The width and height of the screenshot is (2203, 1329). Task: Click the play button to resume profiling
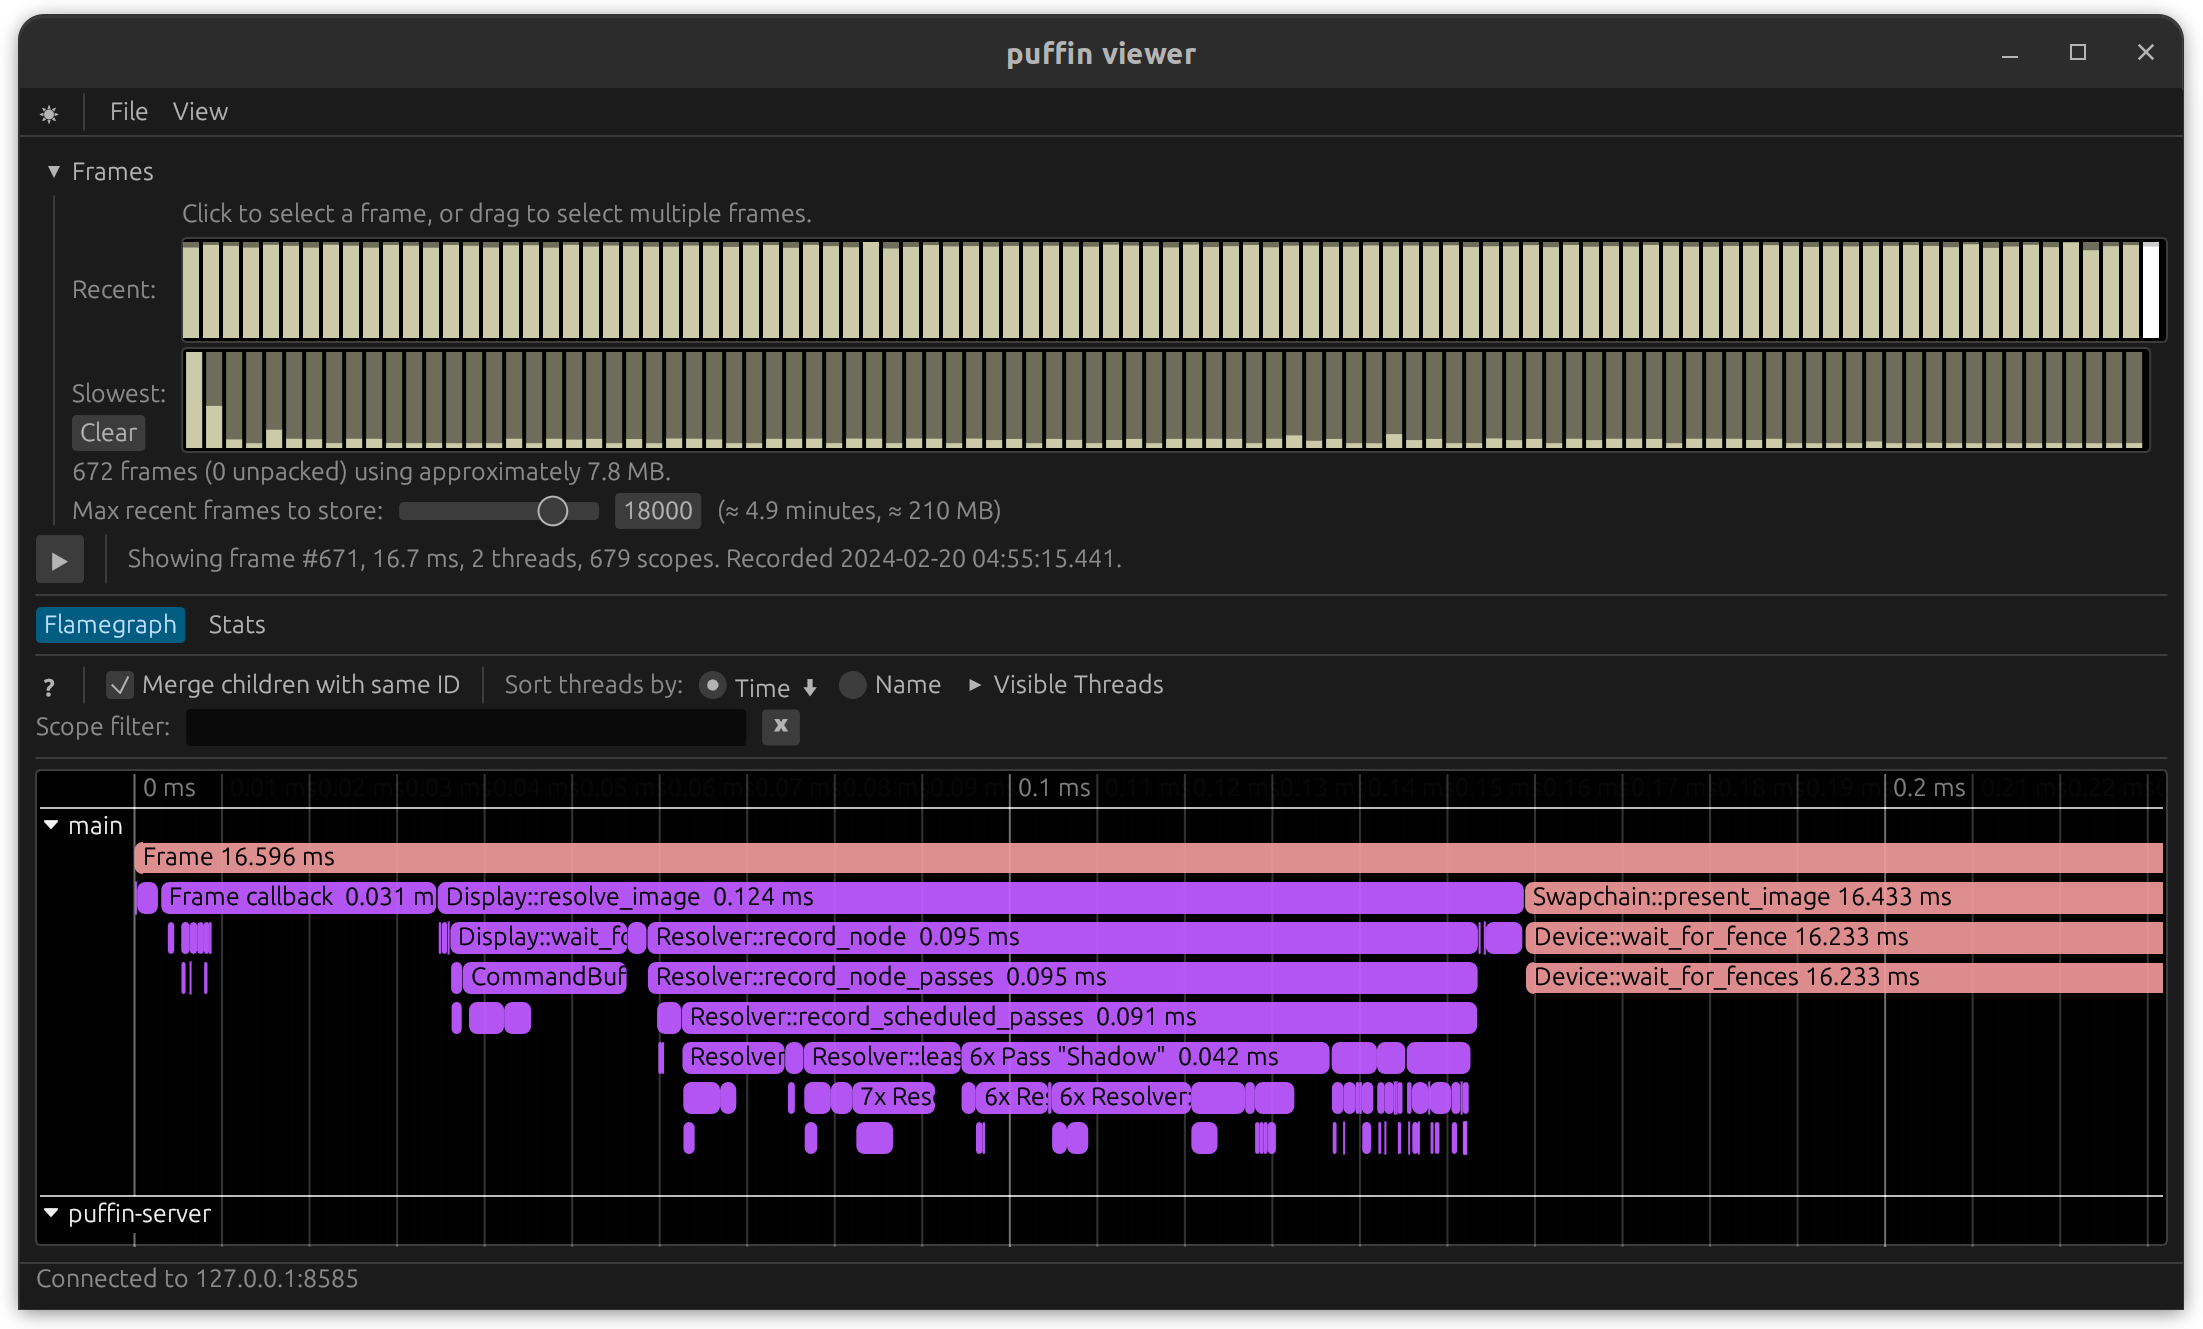click(x=59, y=559)
